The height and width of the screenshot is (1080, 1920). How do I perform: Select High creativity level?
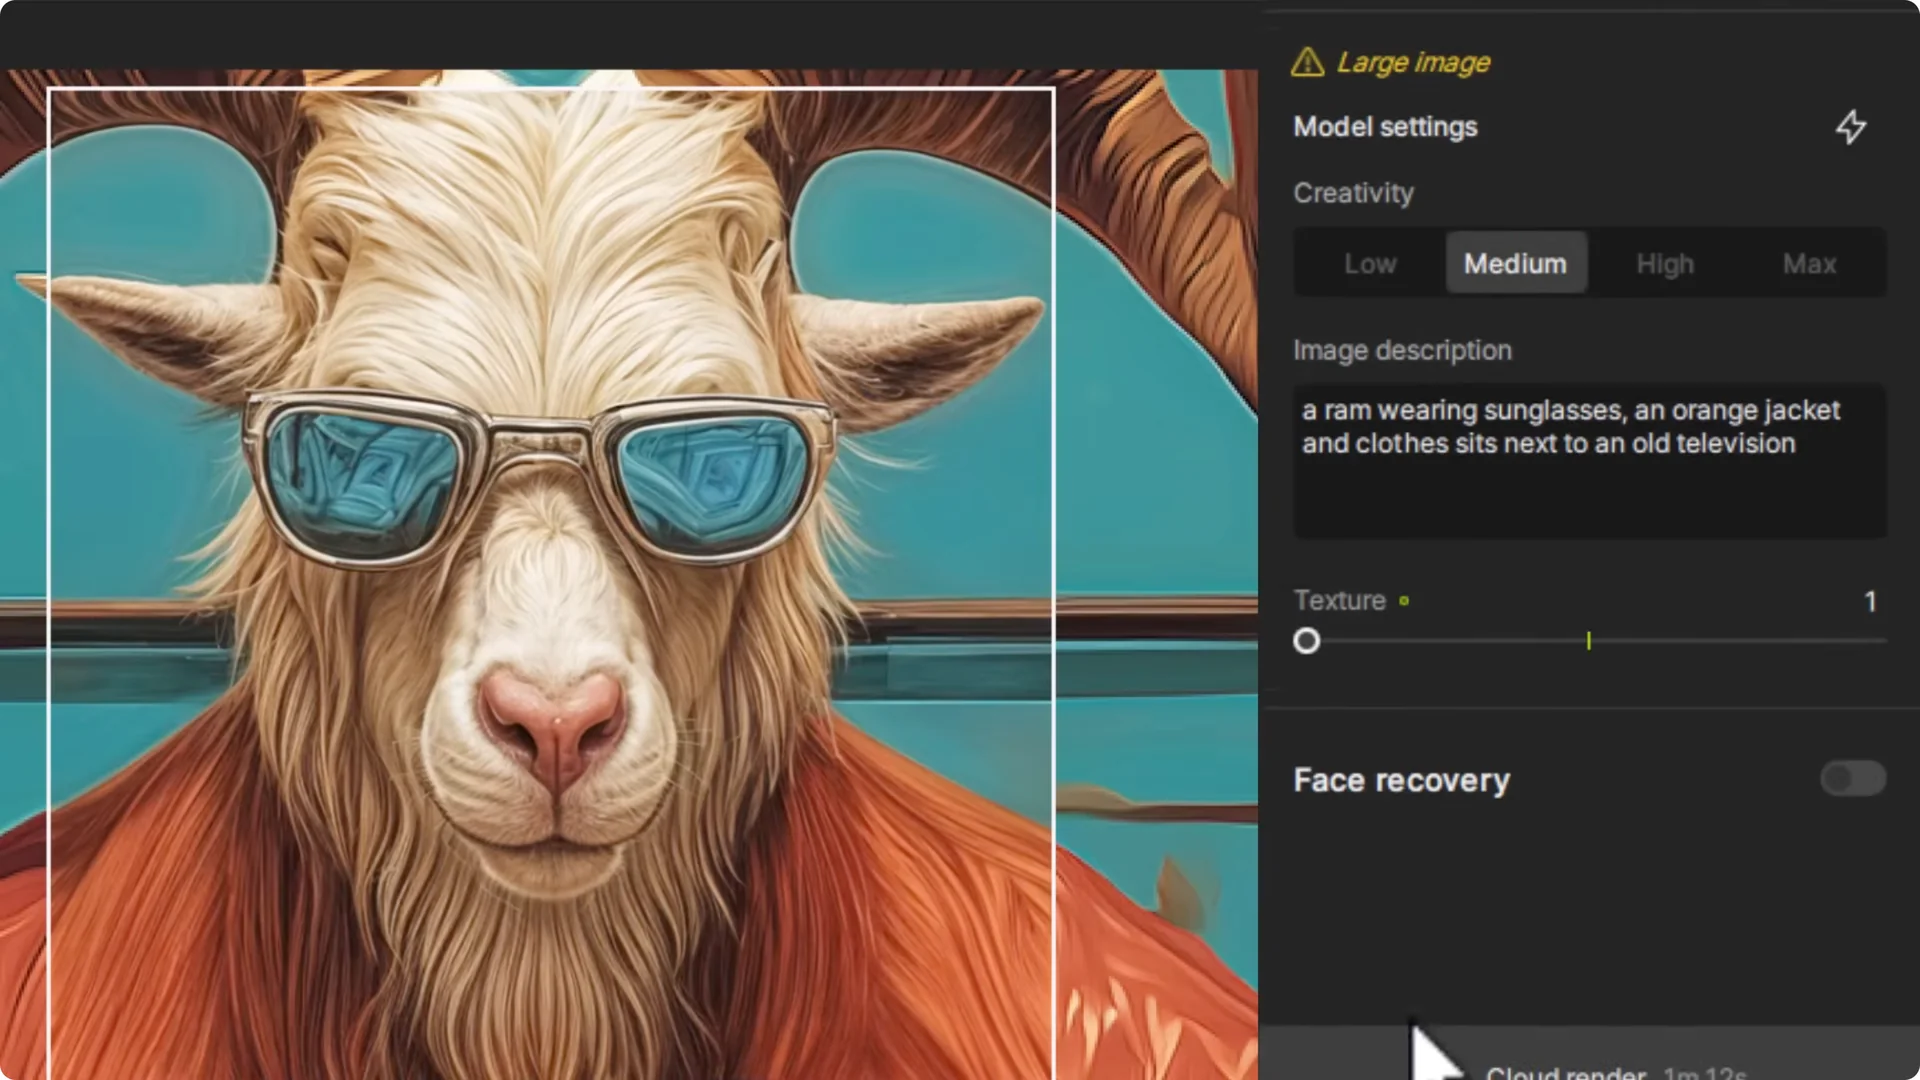coord(1664,263)
